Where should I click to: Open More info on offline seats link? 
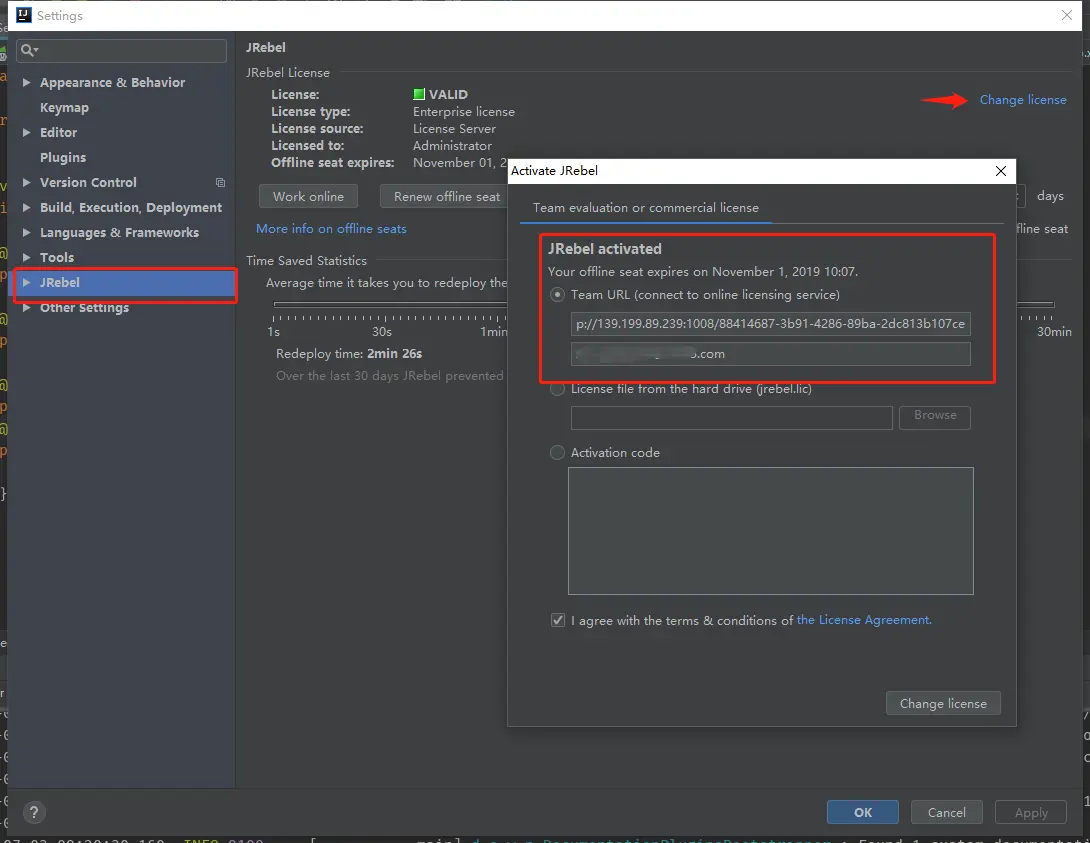pos(331,229)
